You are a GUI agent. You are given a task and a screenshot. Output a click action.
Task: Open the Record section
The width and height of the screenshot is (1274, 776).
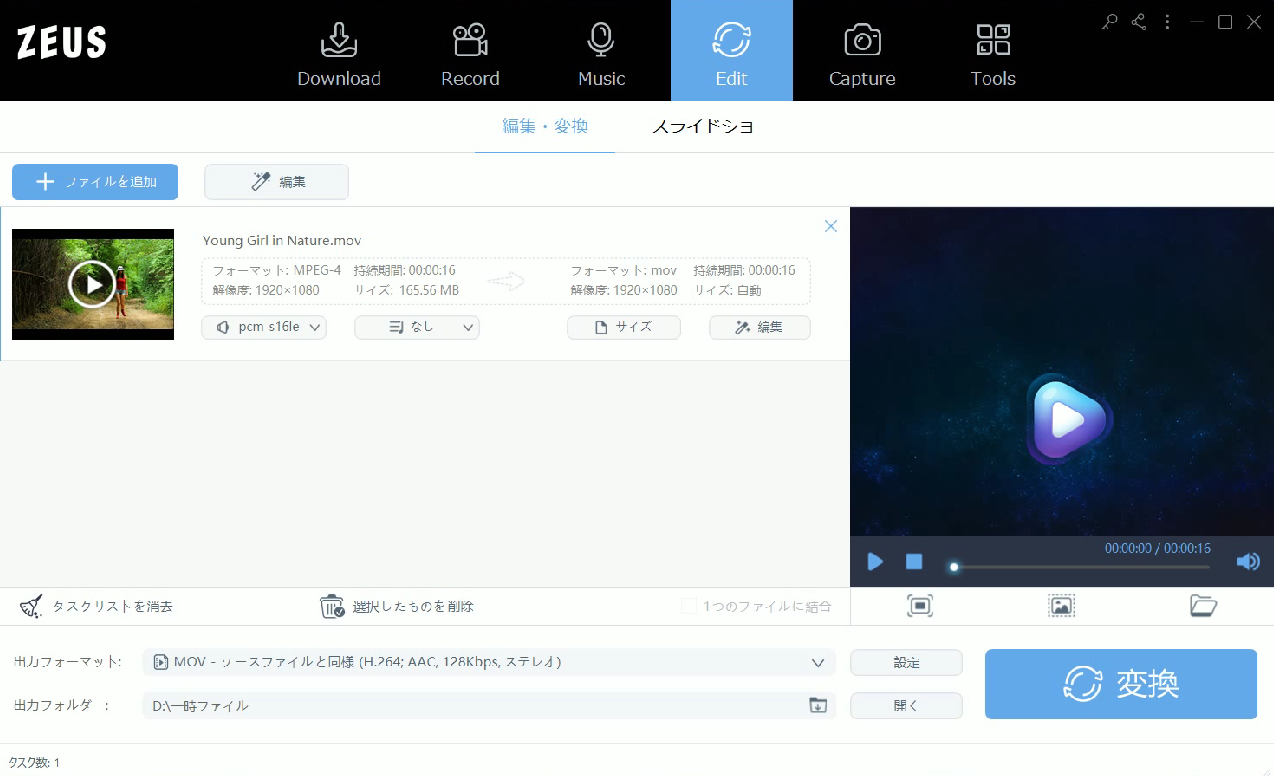470,52
